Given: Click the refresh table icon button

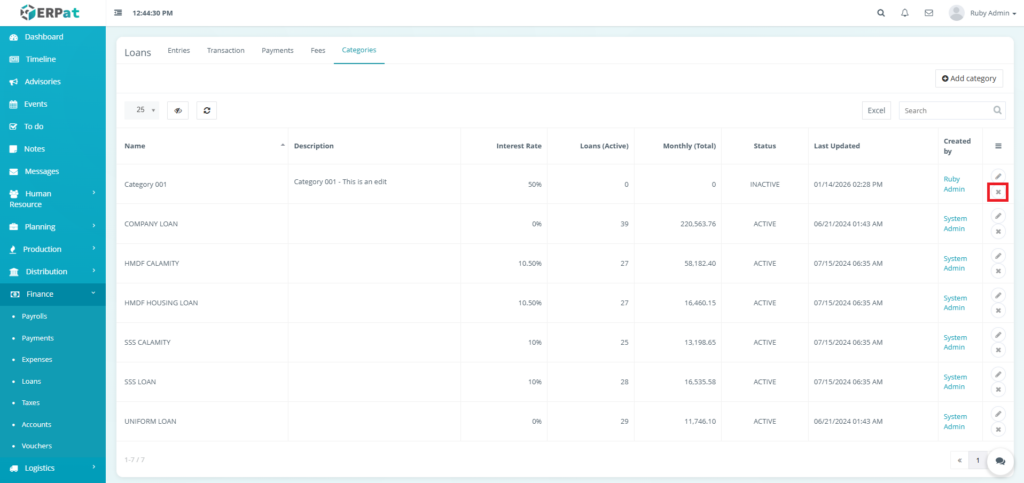Looking at the screenshot, I should click(206, 111).
